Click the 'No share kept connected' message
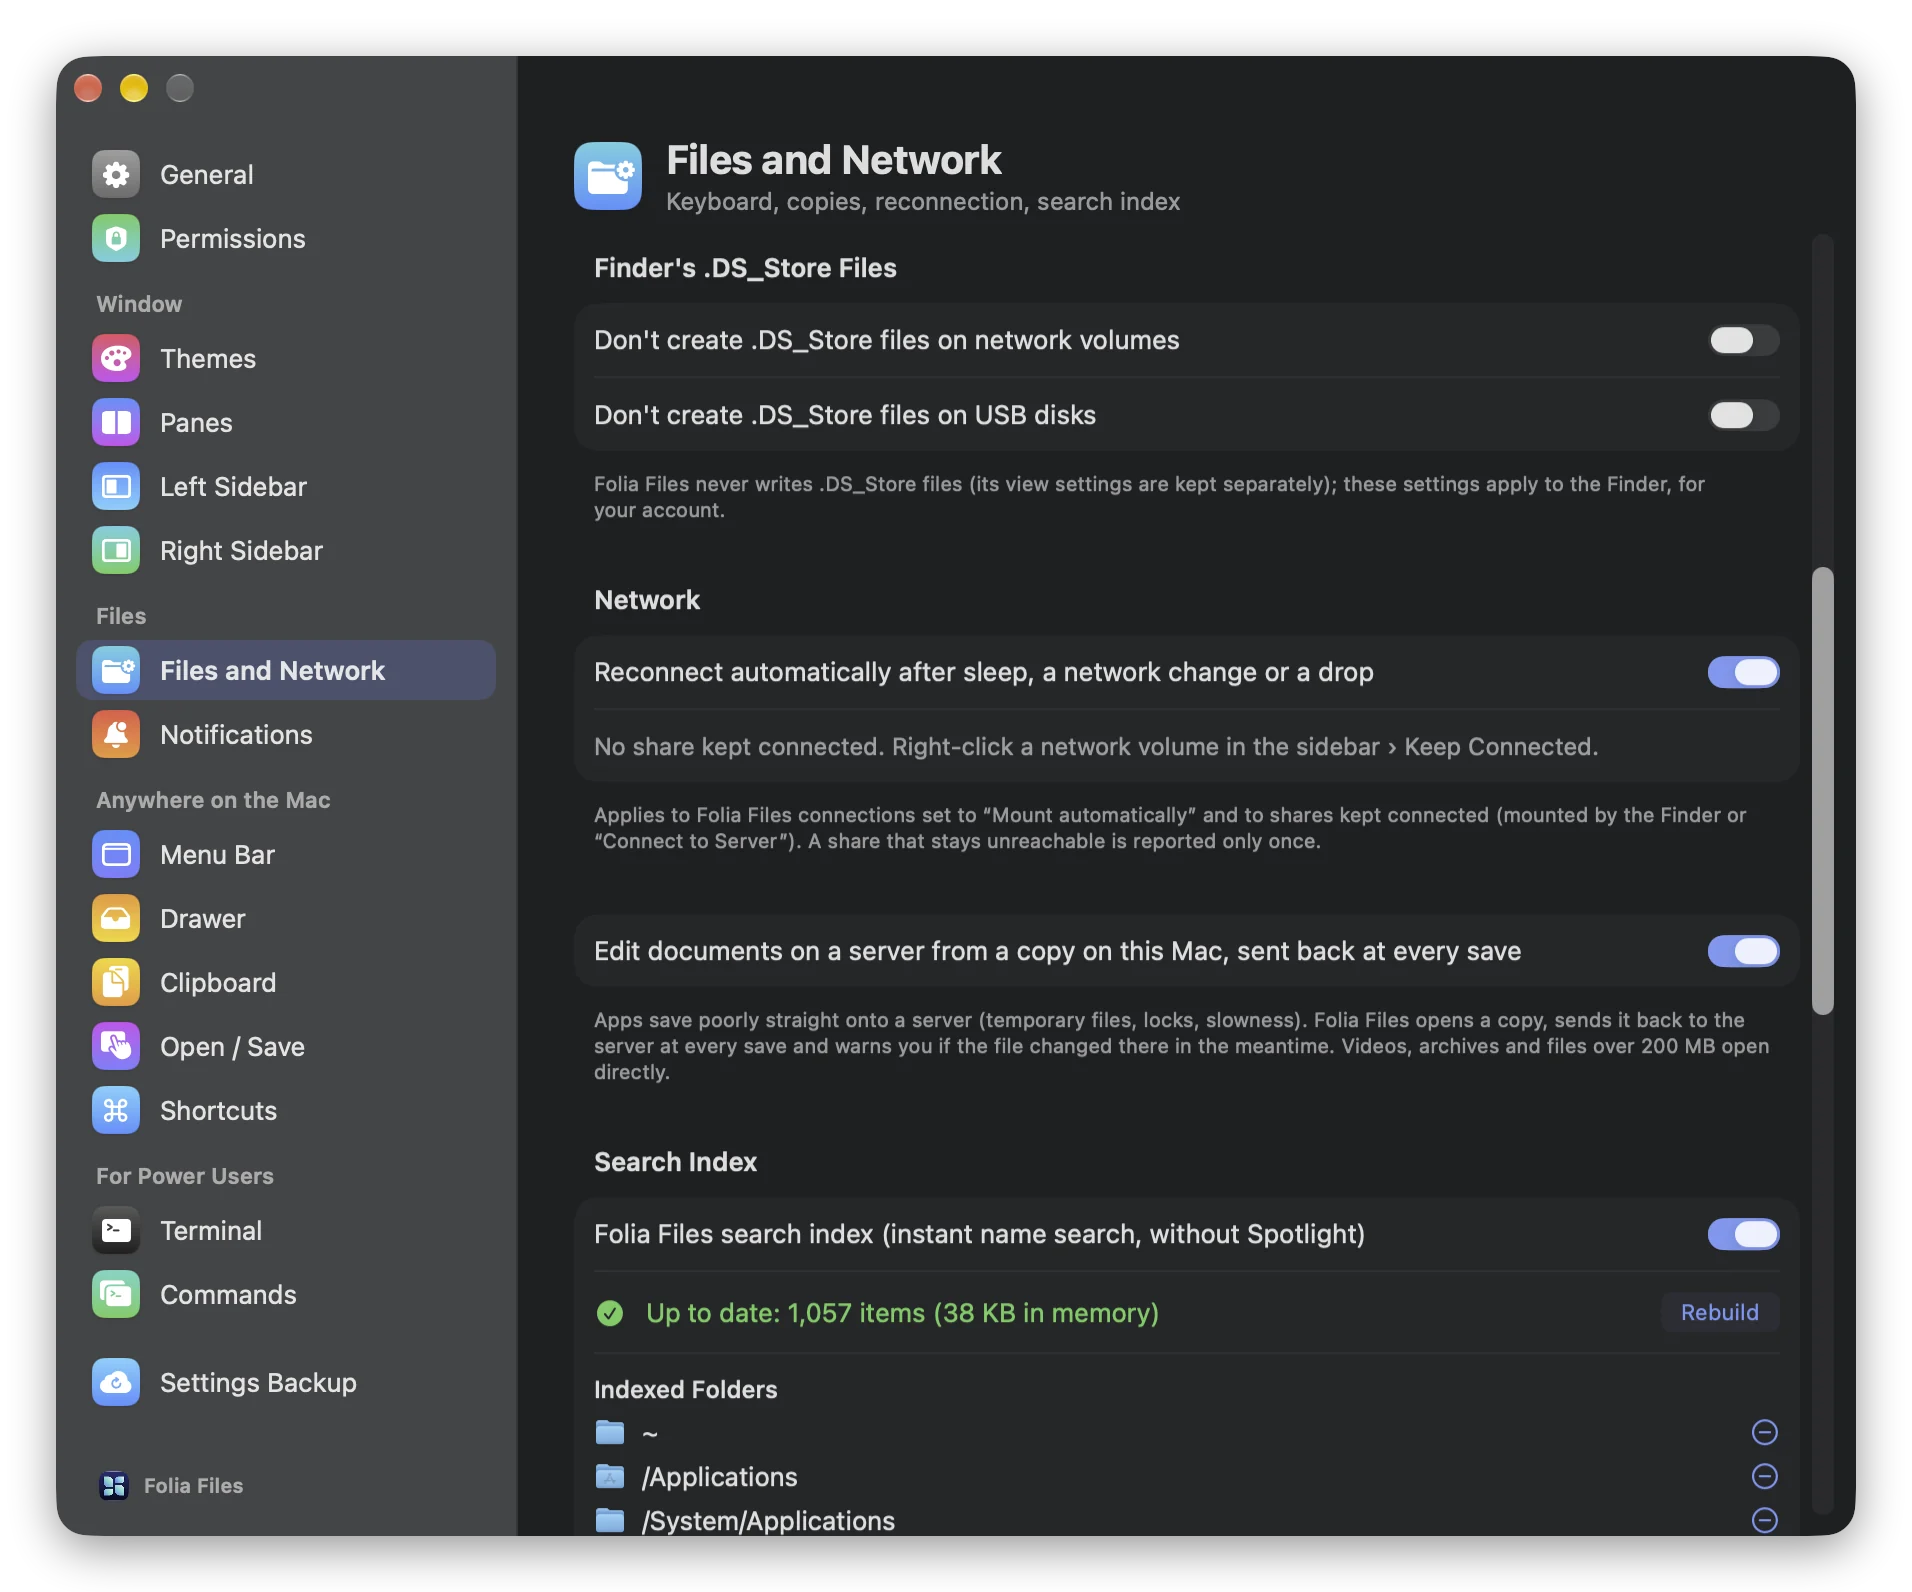The width and height of the screenshot is (1912, 1592). click(1096, 747)
